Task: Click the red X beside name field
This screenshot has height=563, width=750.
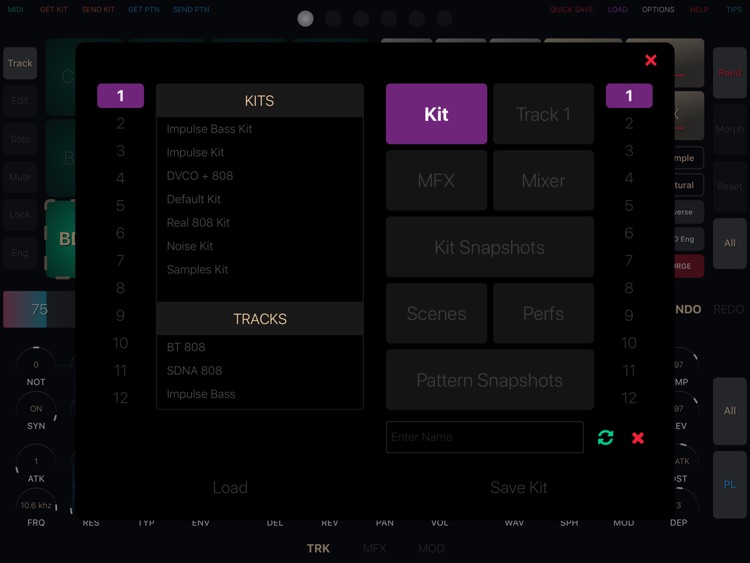Action: [638, 438]
